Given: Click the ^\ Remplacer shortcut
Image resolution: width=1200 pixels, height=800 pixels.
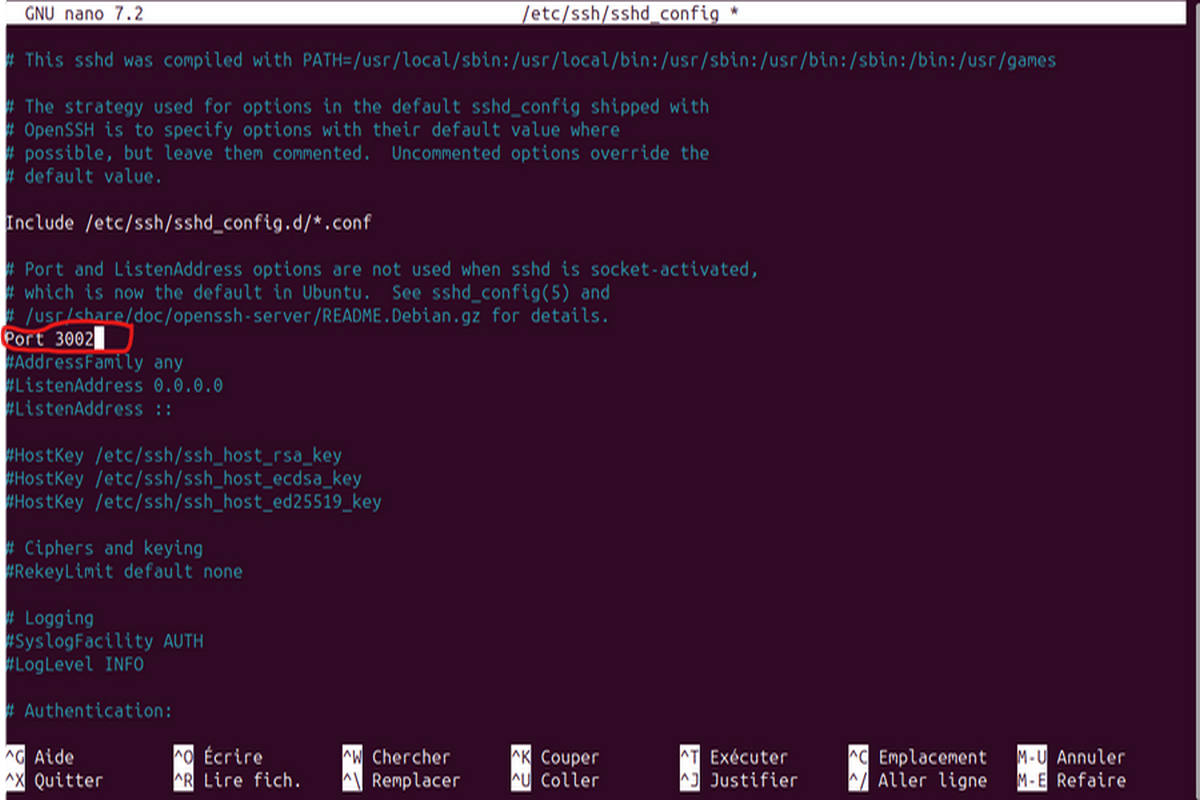Looking at the screenshot, I should pos(402,780).
